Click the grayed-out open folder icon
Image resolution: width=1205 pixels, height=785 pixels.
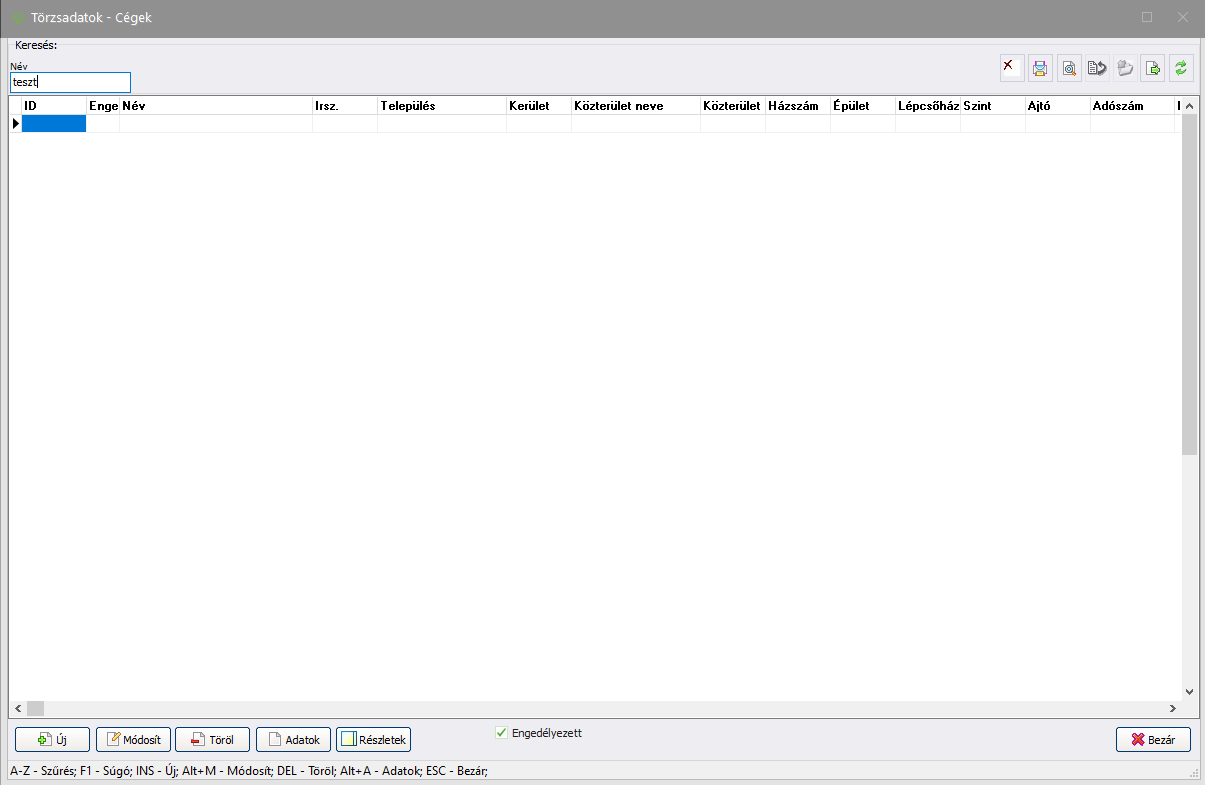tap(1125, 68)
